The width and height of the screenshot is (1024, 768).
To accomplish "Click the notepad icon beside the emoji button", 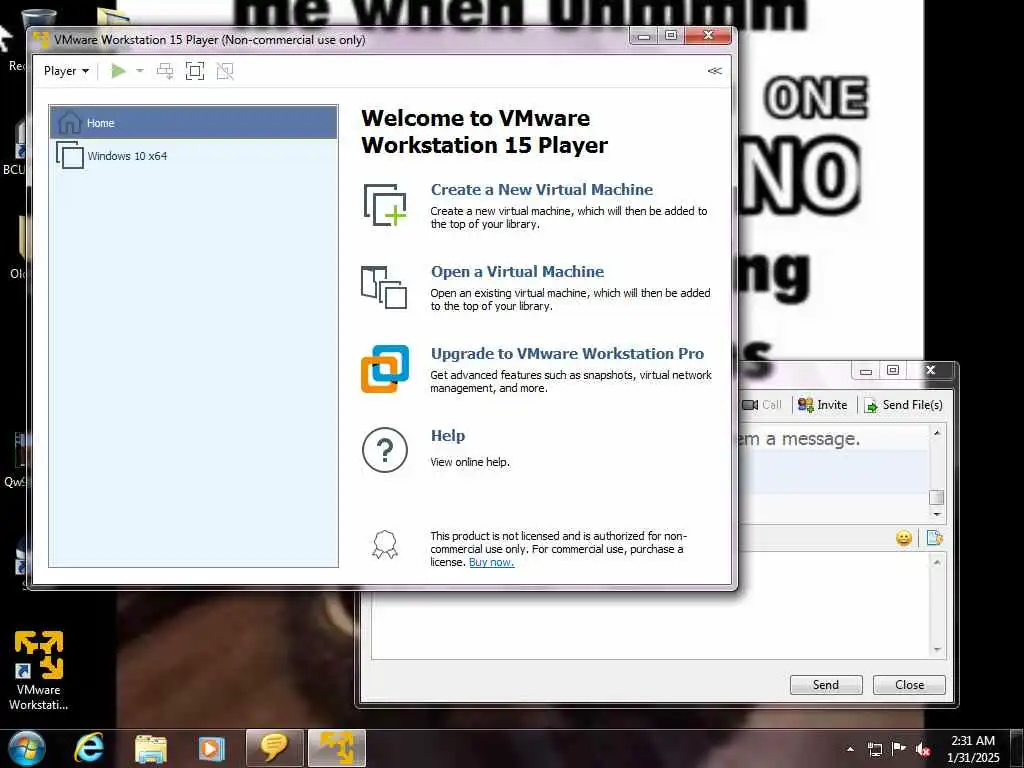I will pyautogui.click(x=935, y=538).
